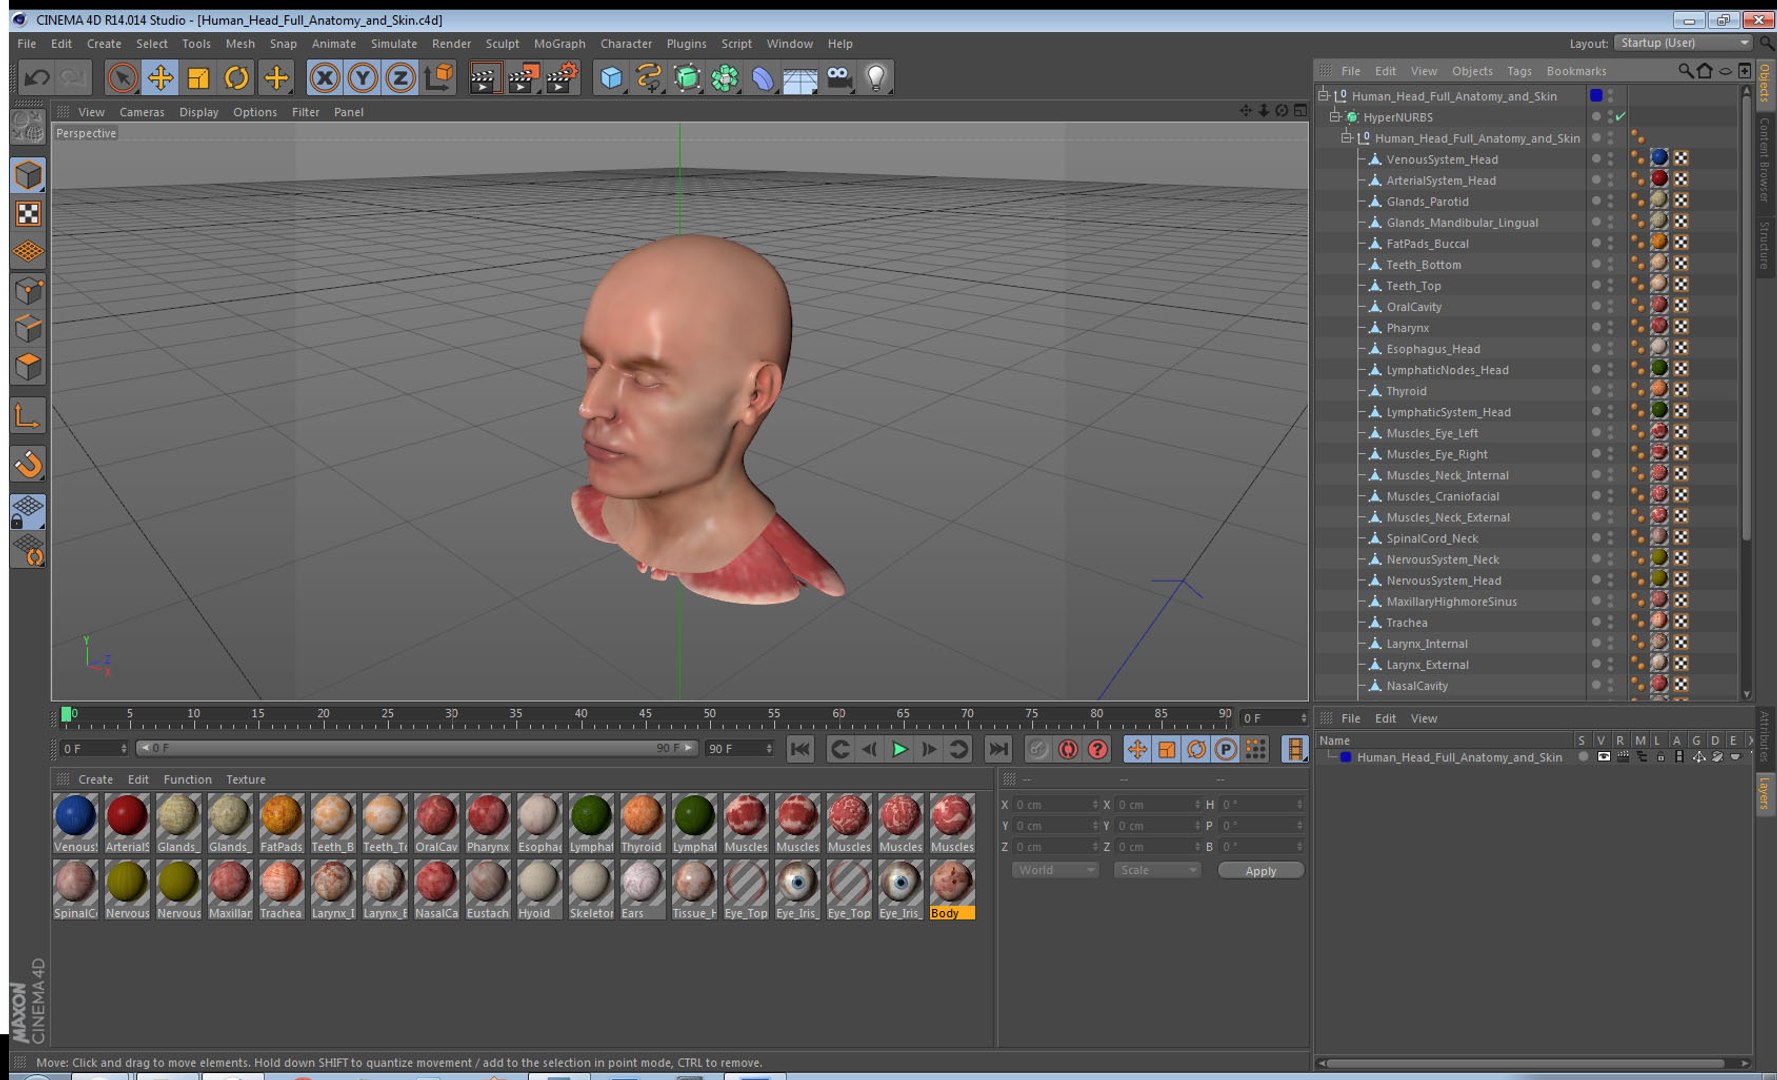Go to start of animation
Screen dimensions: 1777x1080
(x=800, y=749)
